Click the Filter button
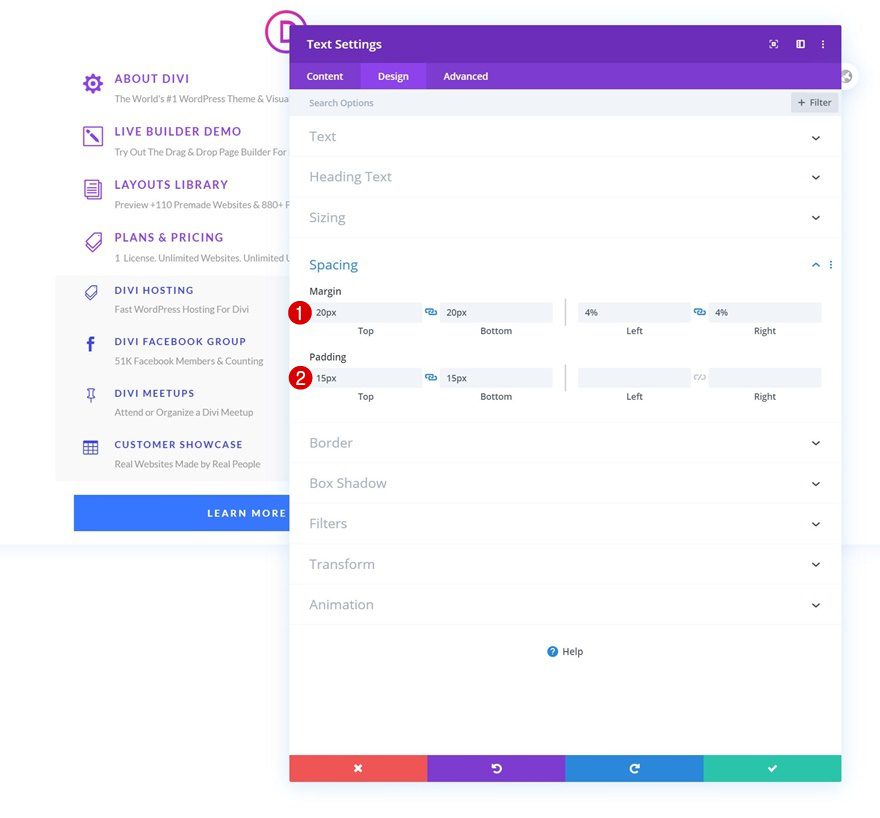The image size is (880, 818). point(814,102)
